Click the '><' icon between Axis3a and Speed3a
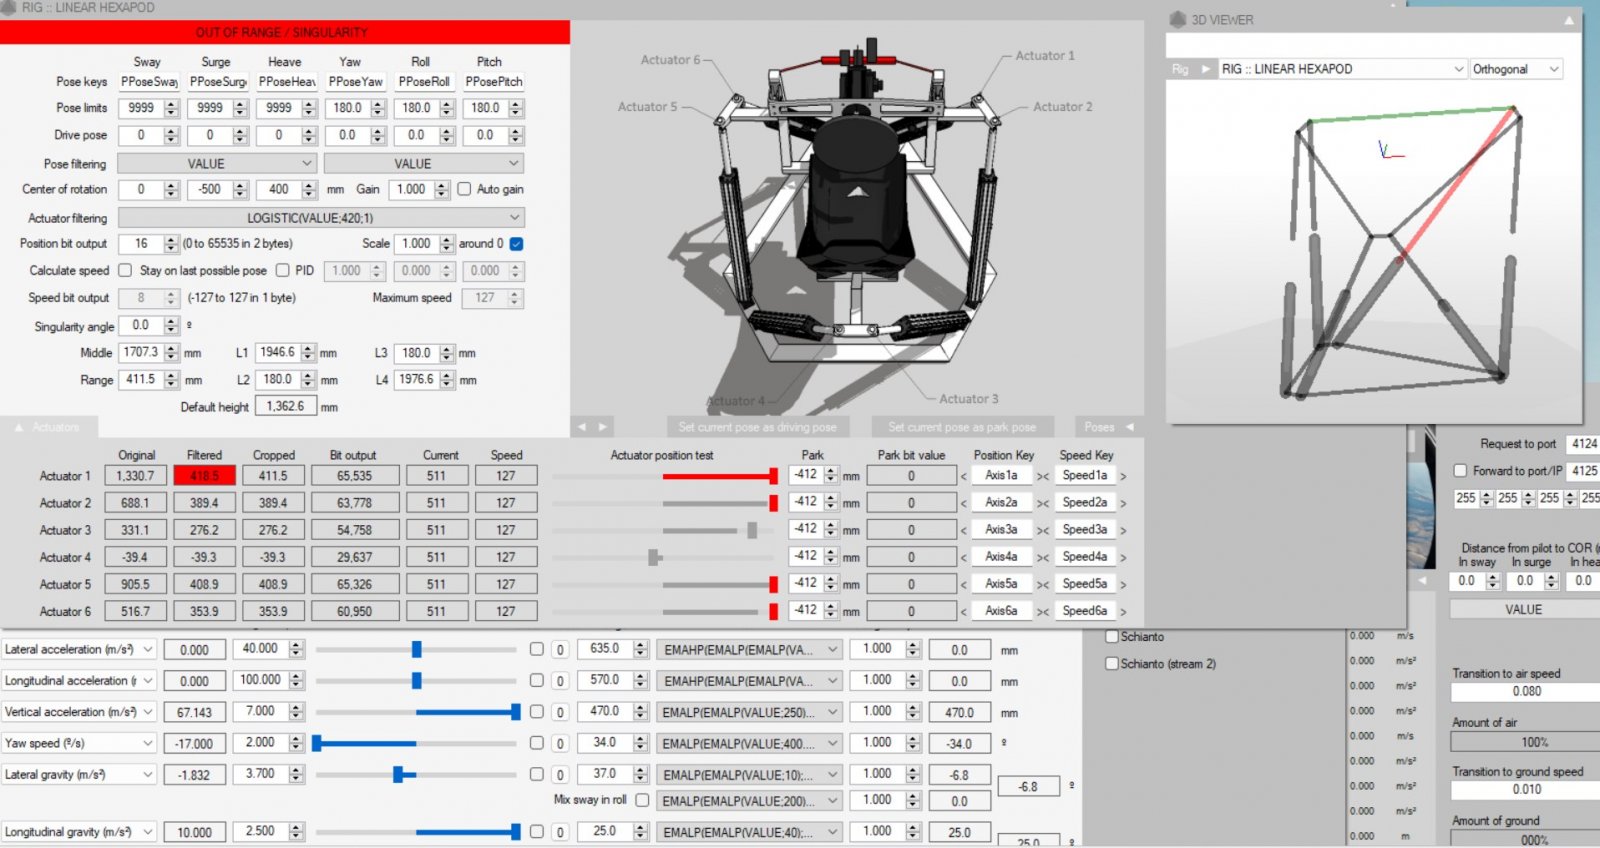The width and height of the screenshot is (1600, 848). (1042, 531)
